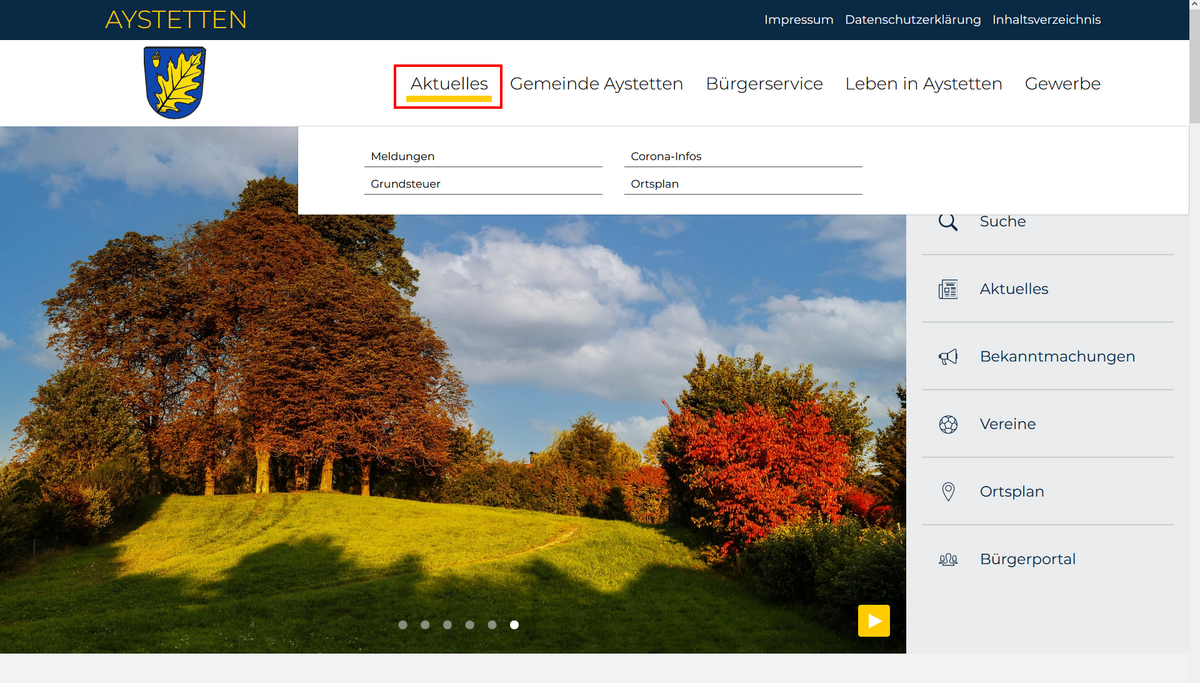Image resolution: width=1200 pixels, height=683 pixels.
Task: Open the Bürgerservice menu
Action: tap(764, 84)
